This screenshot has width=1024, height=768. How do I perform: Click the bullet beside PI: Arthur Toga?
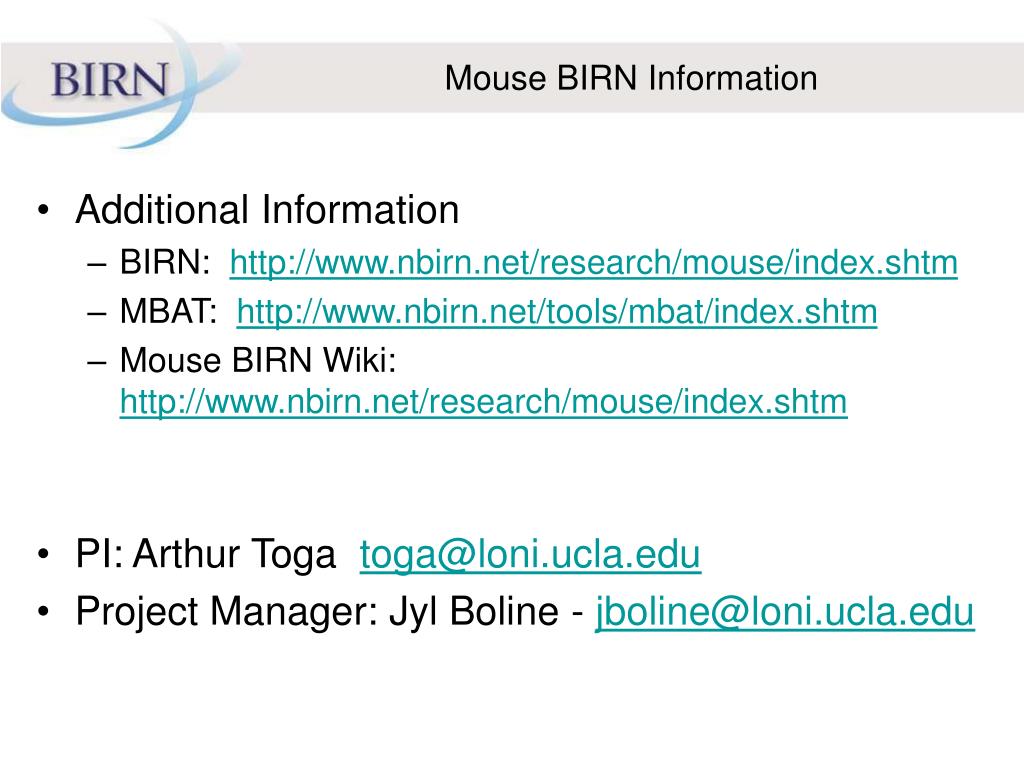pos(43,554)
